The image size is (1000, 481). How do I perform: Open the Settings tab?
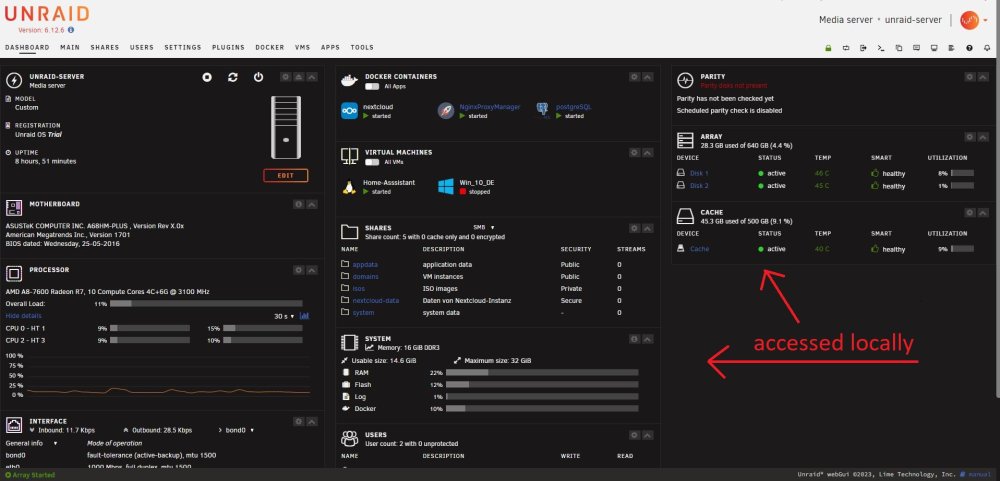(183, 48)
